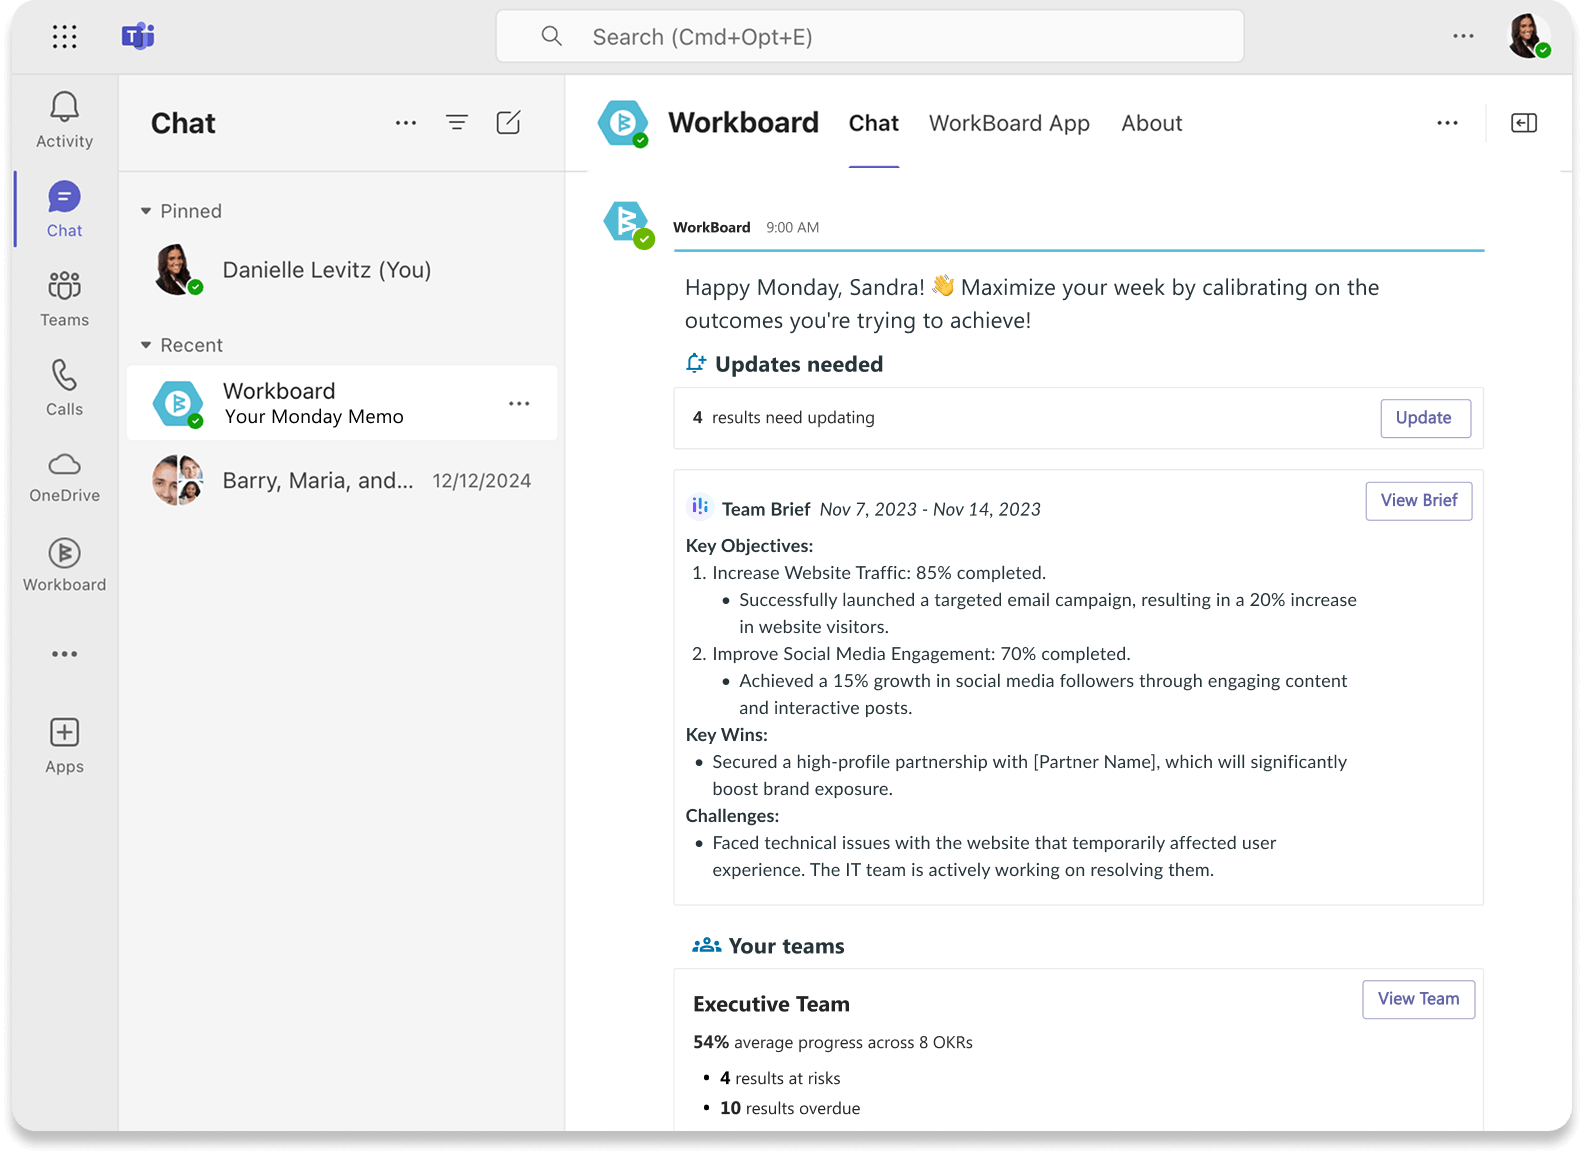1584x1155 pixels.
Task: Open profile avatar in top right
Action: coord(1529,36)
